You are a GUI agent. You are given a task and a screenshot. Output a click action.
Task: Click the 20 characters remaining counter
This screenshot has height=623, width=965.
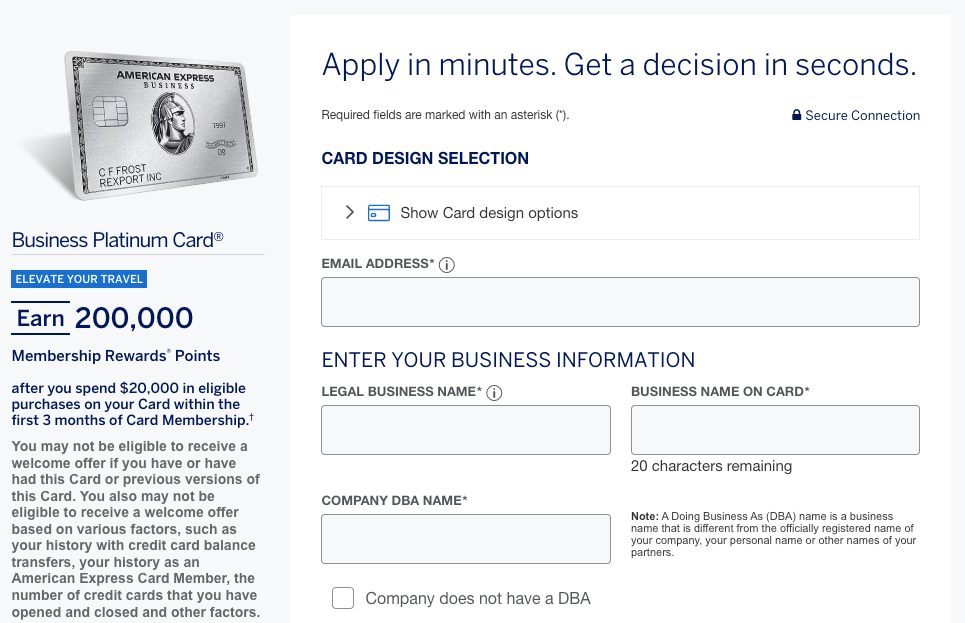pyautogui.click(x=711, y=466)
